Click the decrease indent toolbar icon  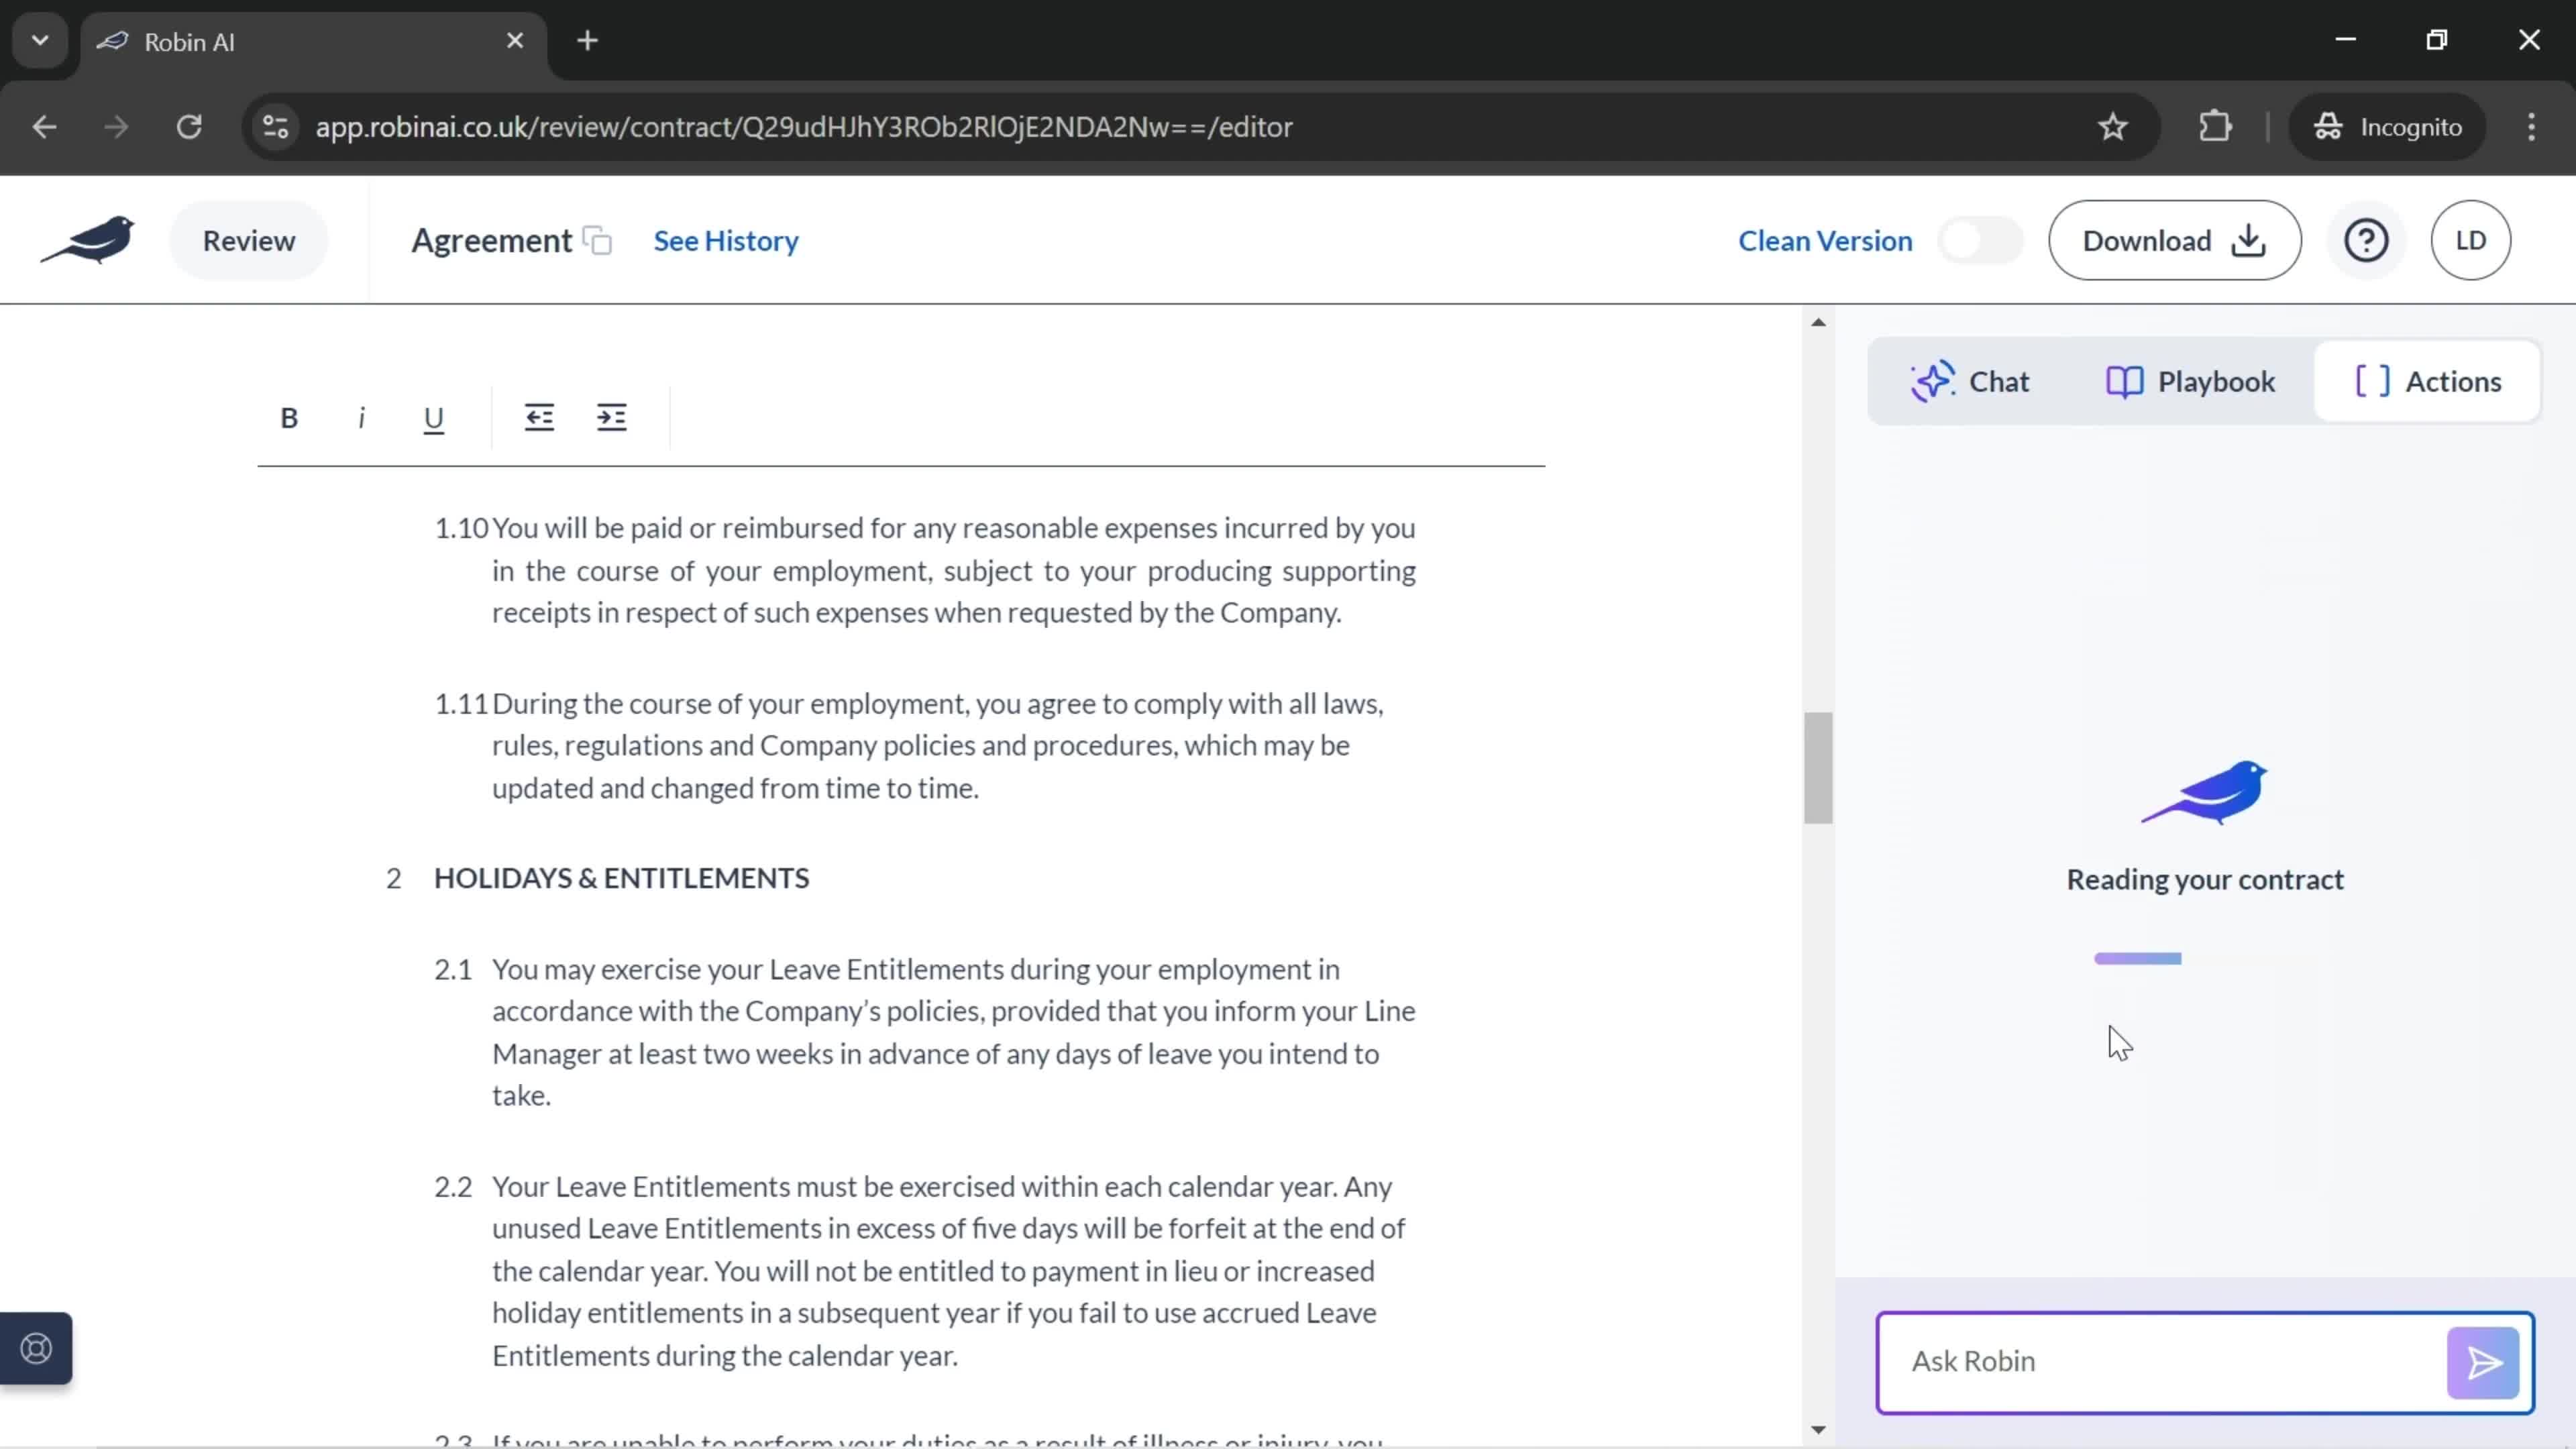click(x=539, y=417)
